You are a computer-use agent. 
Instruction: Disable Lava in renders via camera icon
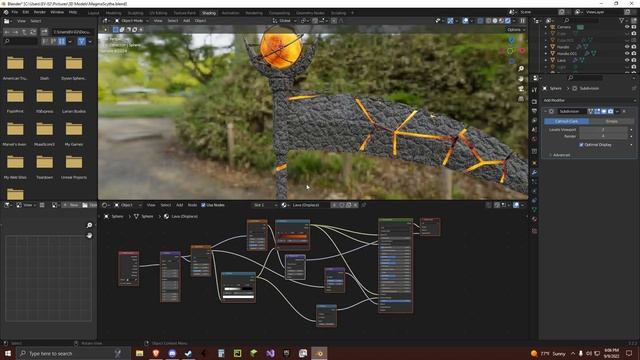(x=634, y=60)
